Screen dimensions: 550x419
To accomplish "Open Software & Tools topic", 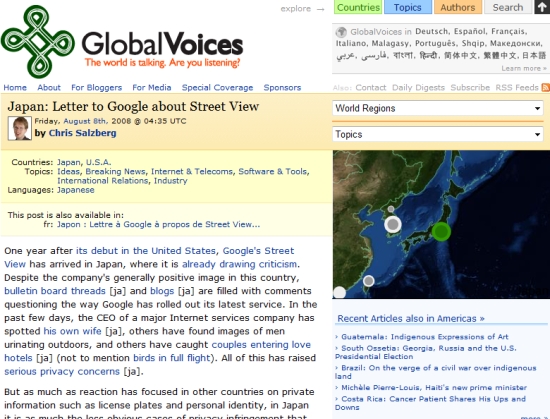I will pos(273,171).
